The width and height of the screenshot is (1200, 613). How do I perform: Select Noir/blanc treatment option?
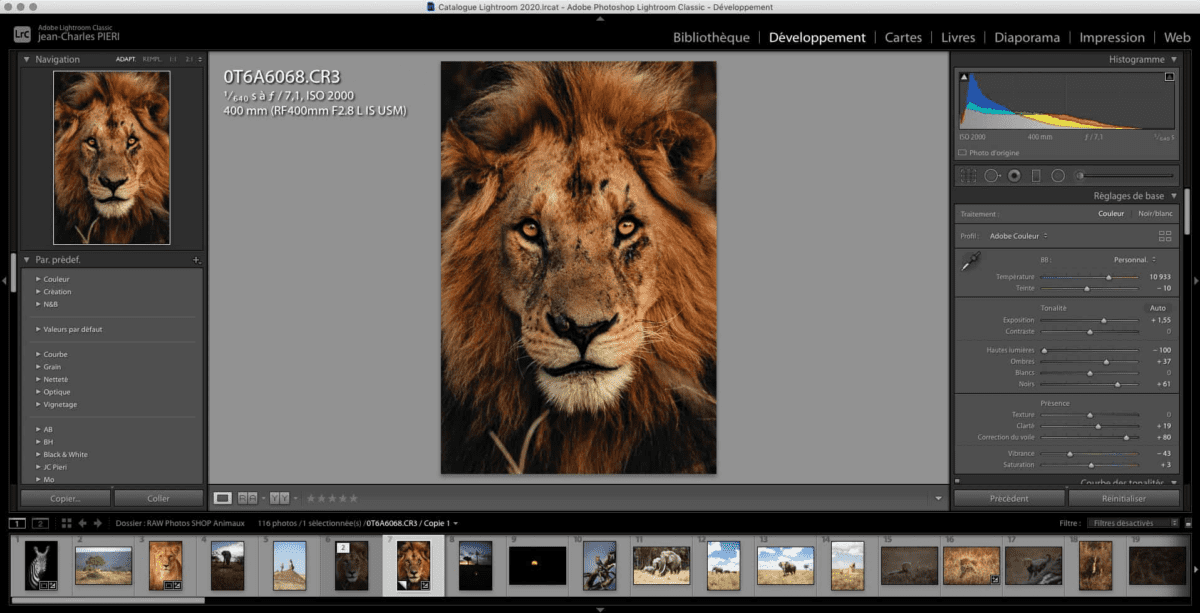[x=1156, y=214]
